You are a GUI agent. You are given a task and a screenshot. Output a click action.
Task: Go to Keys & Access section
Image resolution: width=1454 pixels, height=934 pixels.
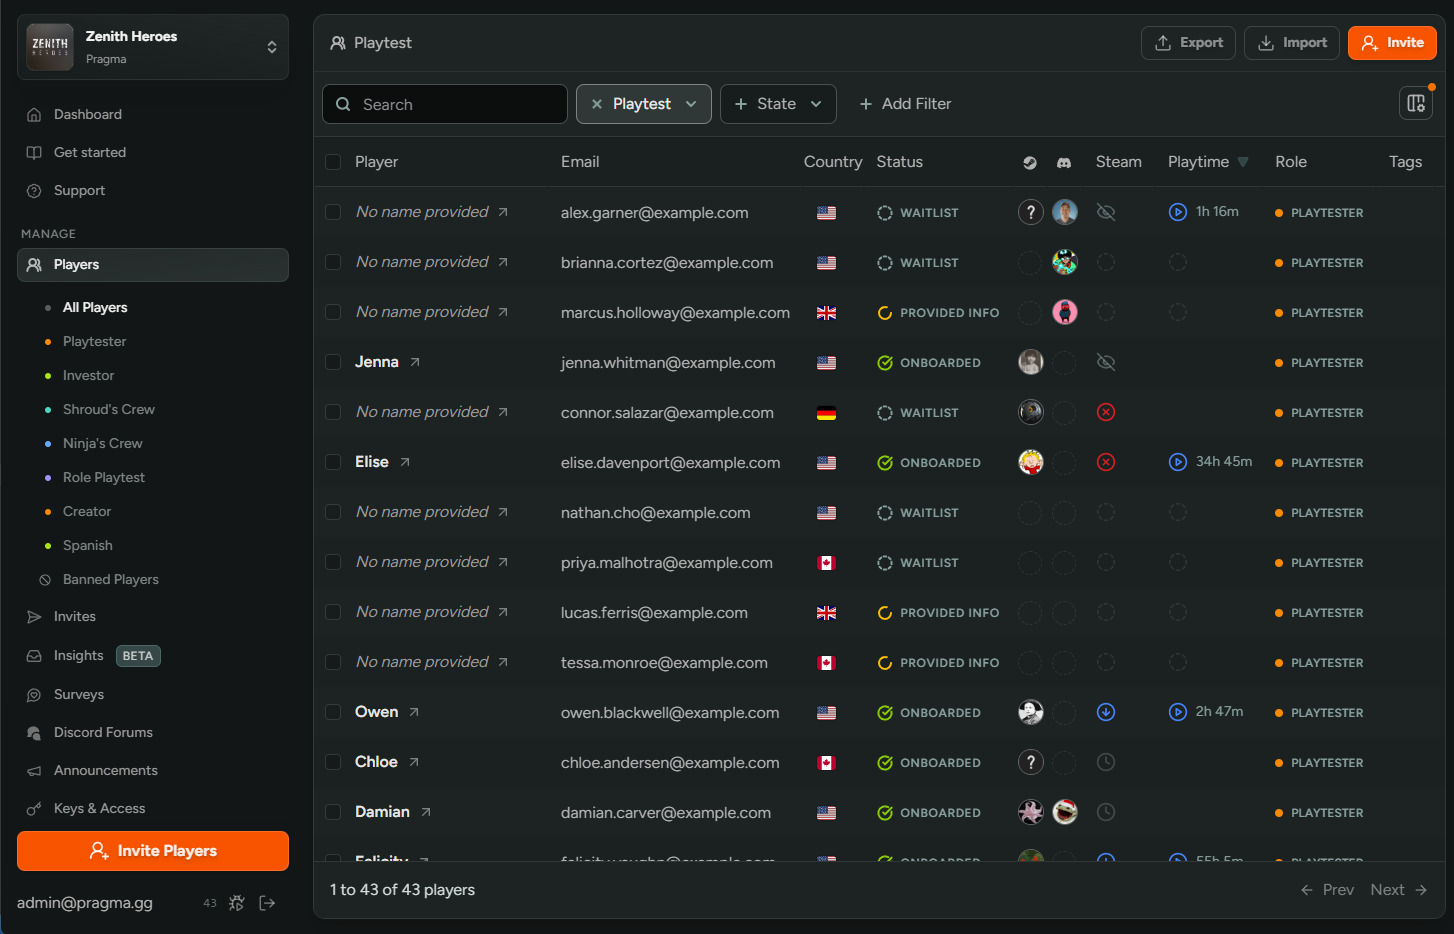99,808
